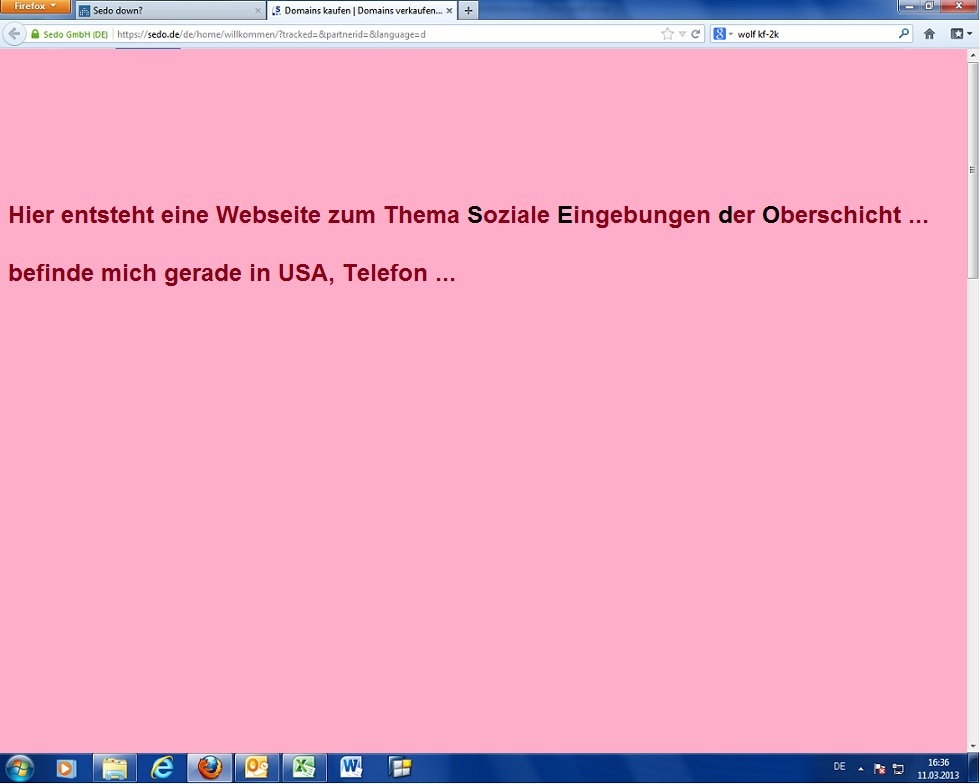Restore down the Firefox window
Screen dimensions: 980x784
point(930,6)
